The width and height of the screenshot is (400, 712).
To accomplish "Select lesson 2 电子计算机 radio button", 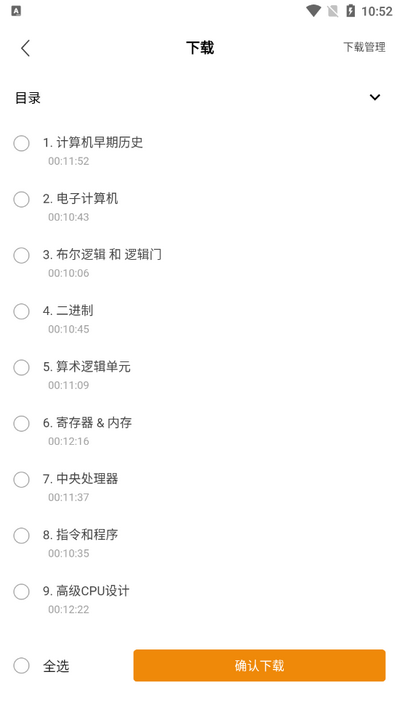I will point(21,199).
